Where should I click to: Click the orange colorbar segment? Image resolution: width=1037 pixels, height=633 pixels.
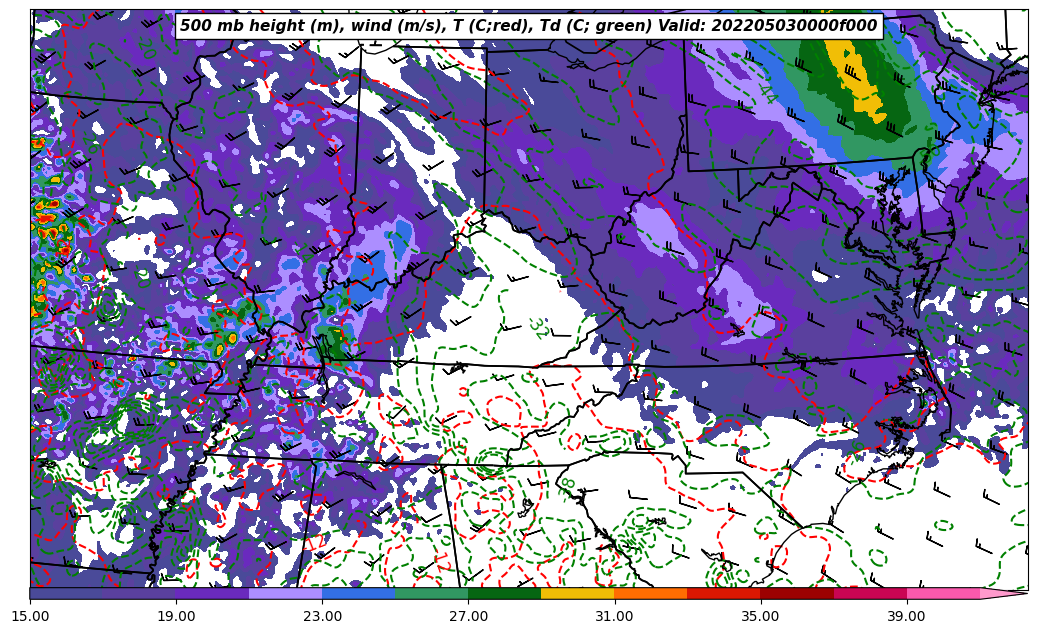(650, 593)
